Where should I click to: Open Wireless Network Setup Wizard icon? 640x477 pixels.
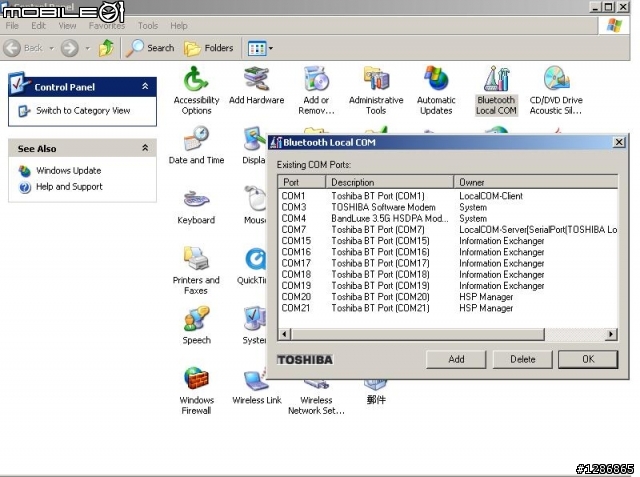[316, 397]
